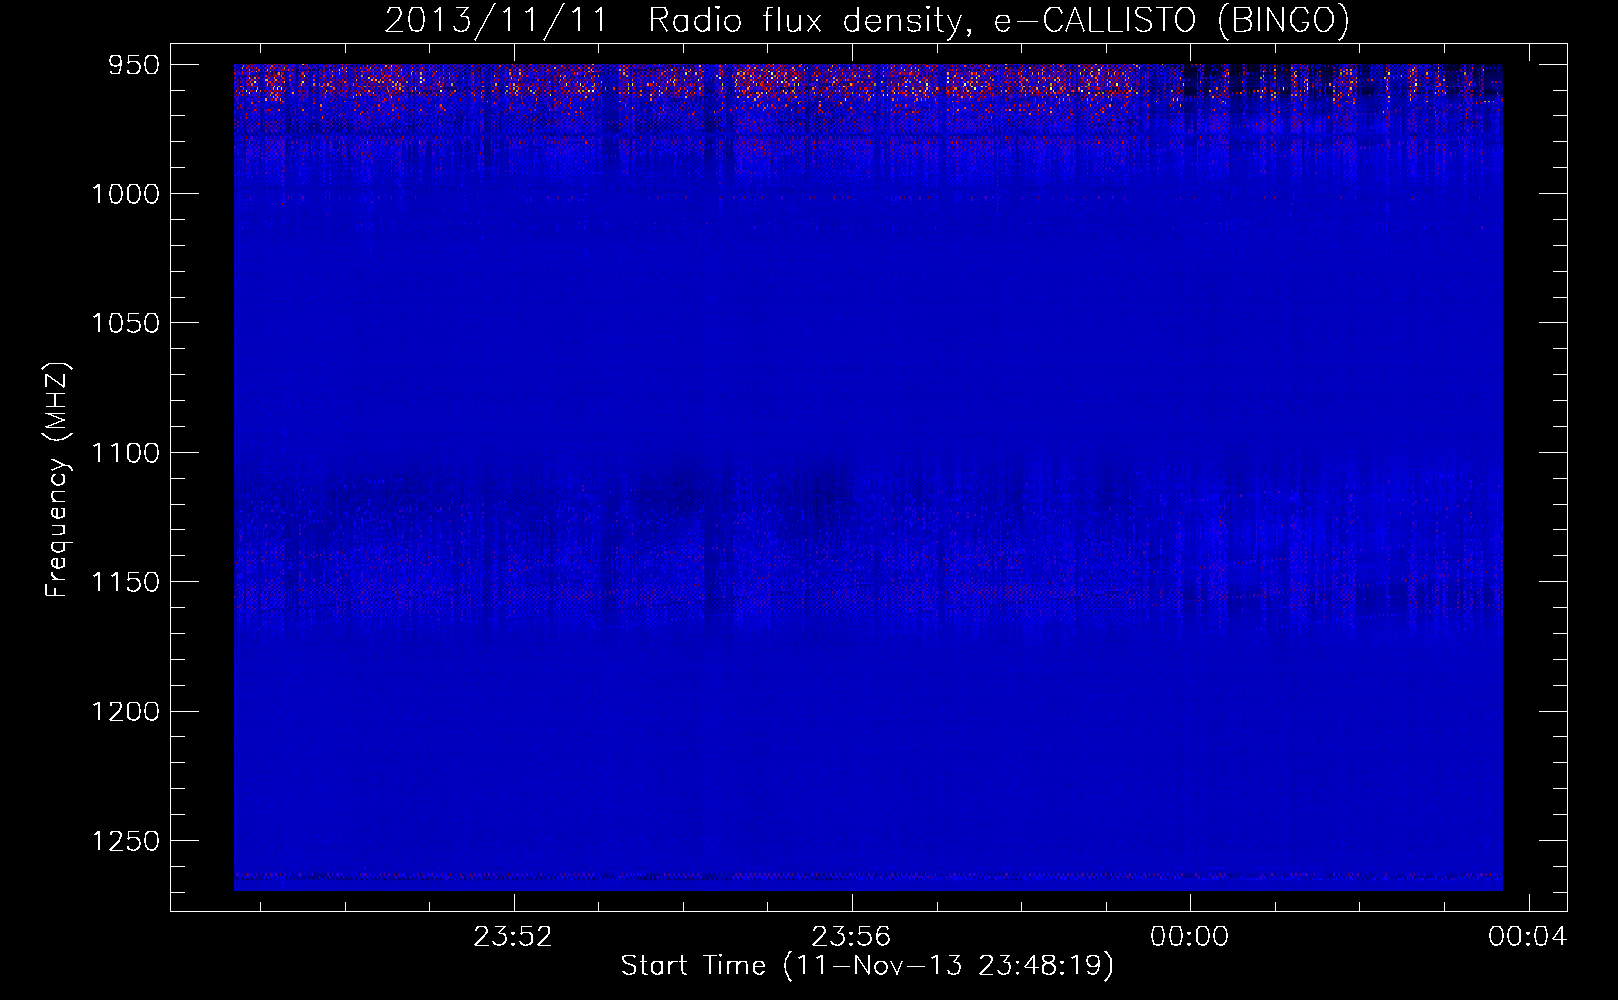This screenshot has height=1000, width=1618.
Task: Click the 1250 frequency axis label
Action: (x=125, y=841)
